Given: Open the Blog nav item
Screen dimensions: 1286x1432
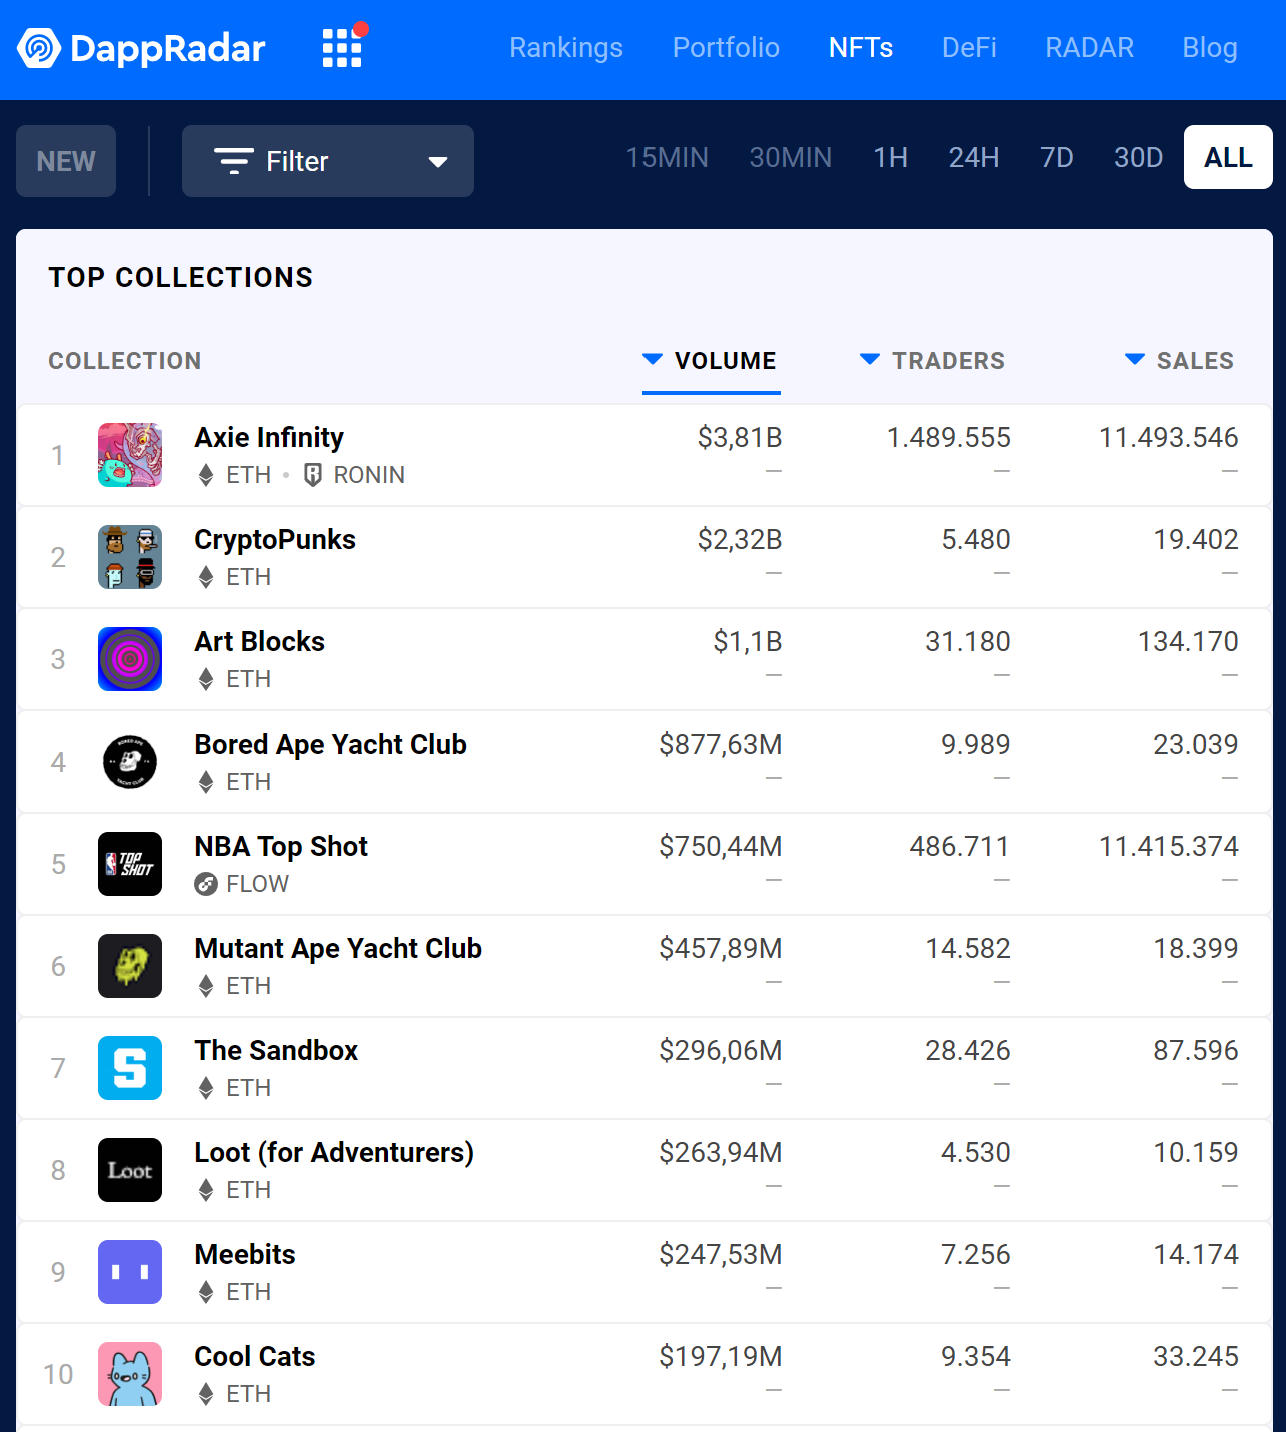Looking at the screenshot, I should click(x=1210, y=48).
